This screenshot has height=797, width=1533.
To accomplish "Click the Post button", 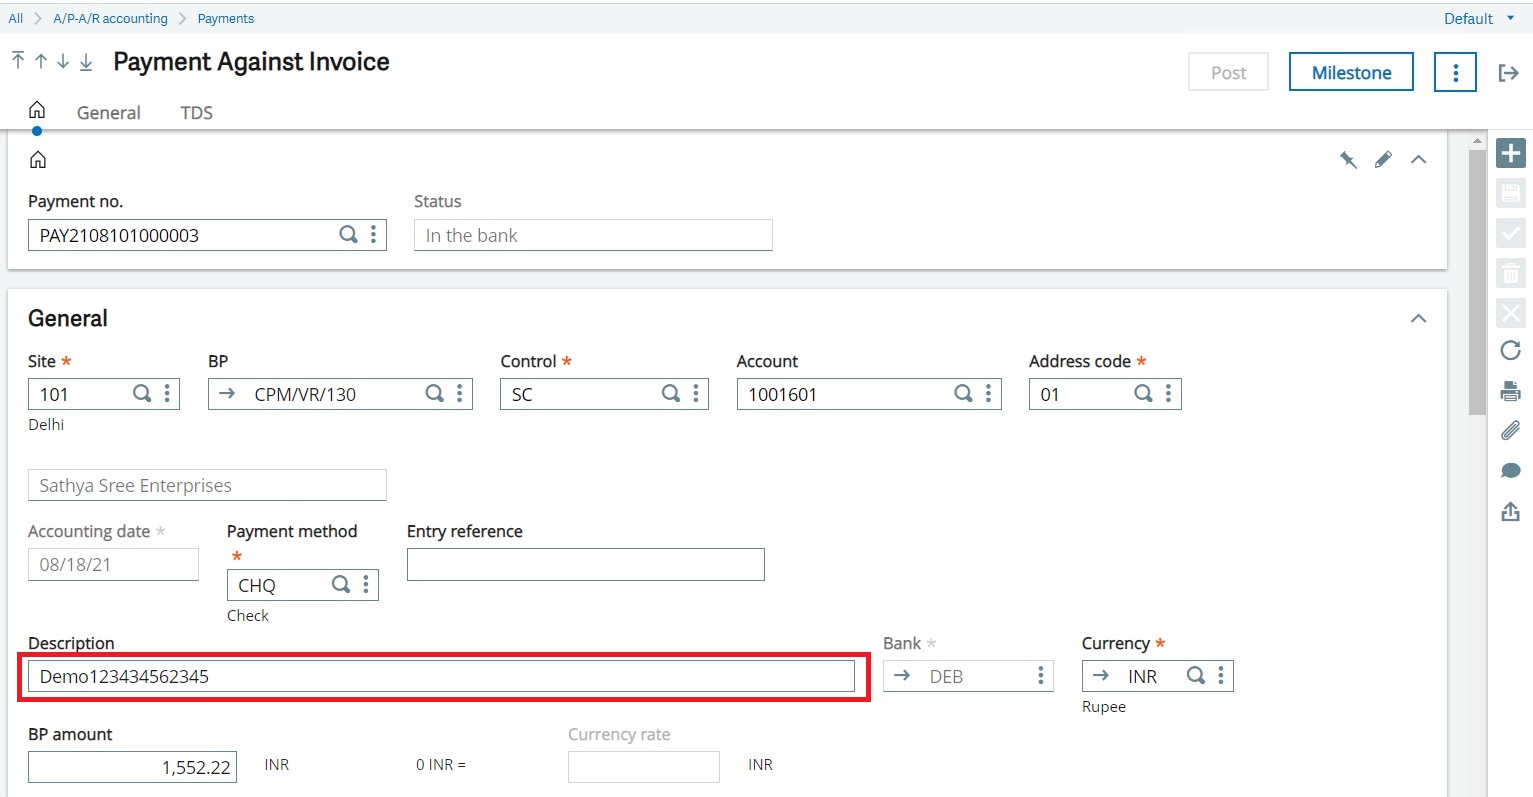I will (x=1228, y=72).
